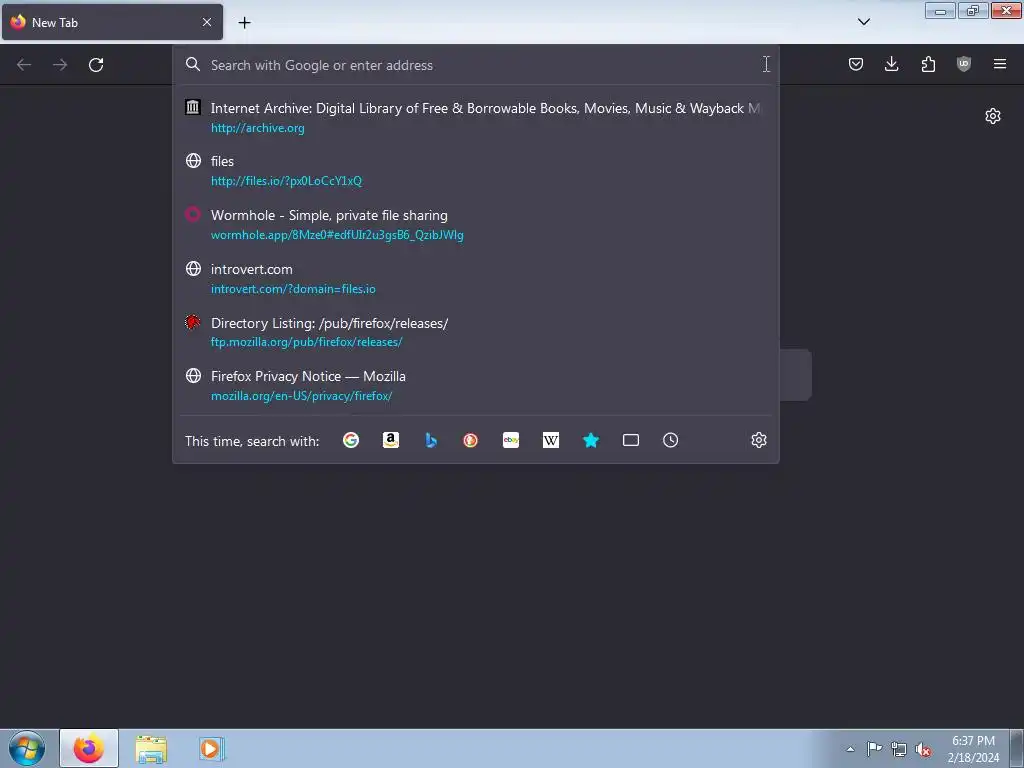The height and width of the screenshot is (768, 1024).
Task: Click Firefox taskbar icon
Action: tap(89, 748)
